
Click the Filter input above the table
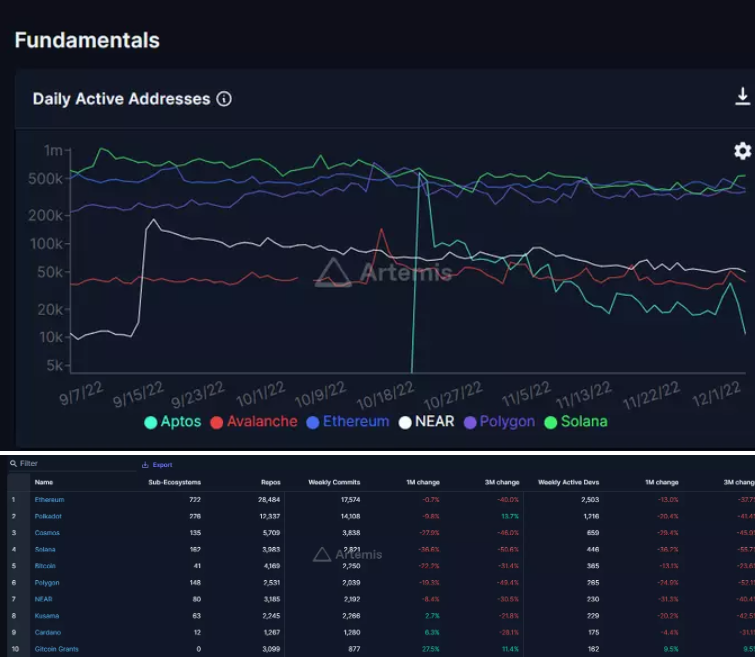coord(72,463)
